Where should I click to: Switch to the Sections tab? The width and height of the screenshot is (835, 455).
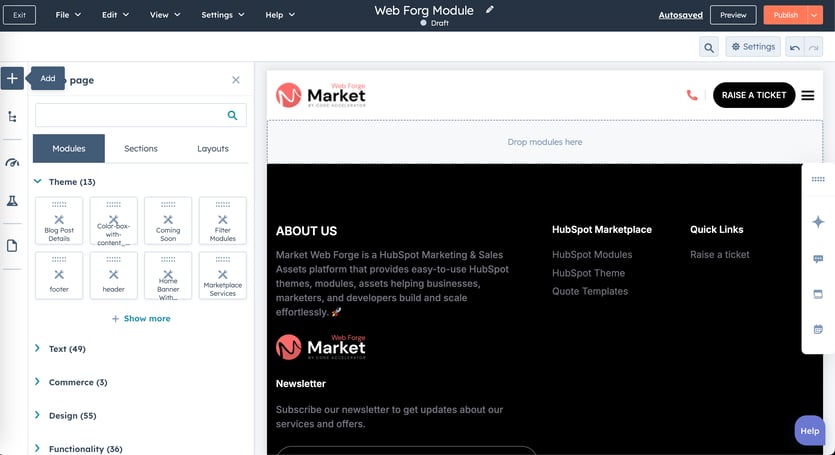[141, 149]
